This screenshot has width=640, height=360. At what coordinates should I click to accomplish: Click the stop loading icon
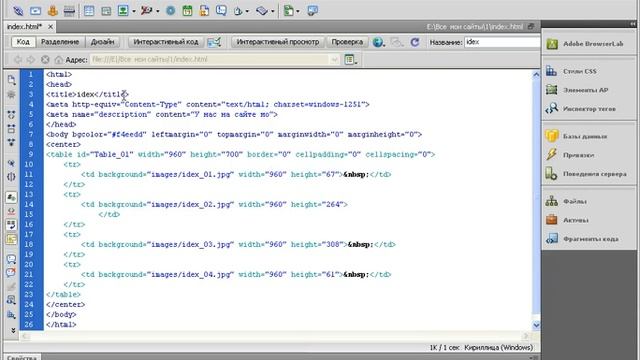pyautogui.click(x=45, y=60)
